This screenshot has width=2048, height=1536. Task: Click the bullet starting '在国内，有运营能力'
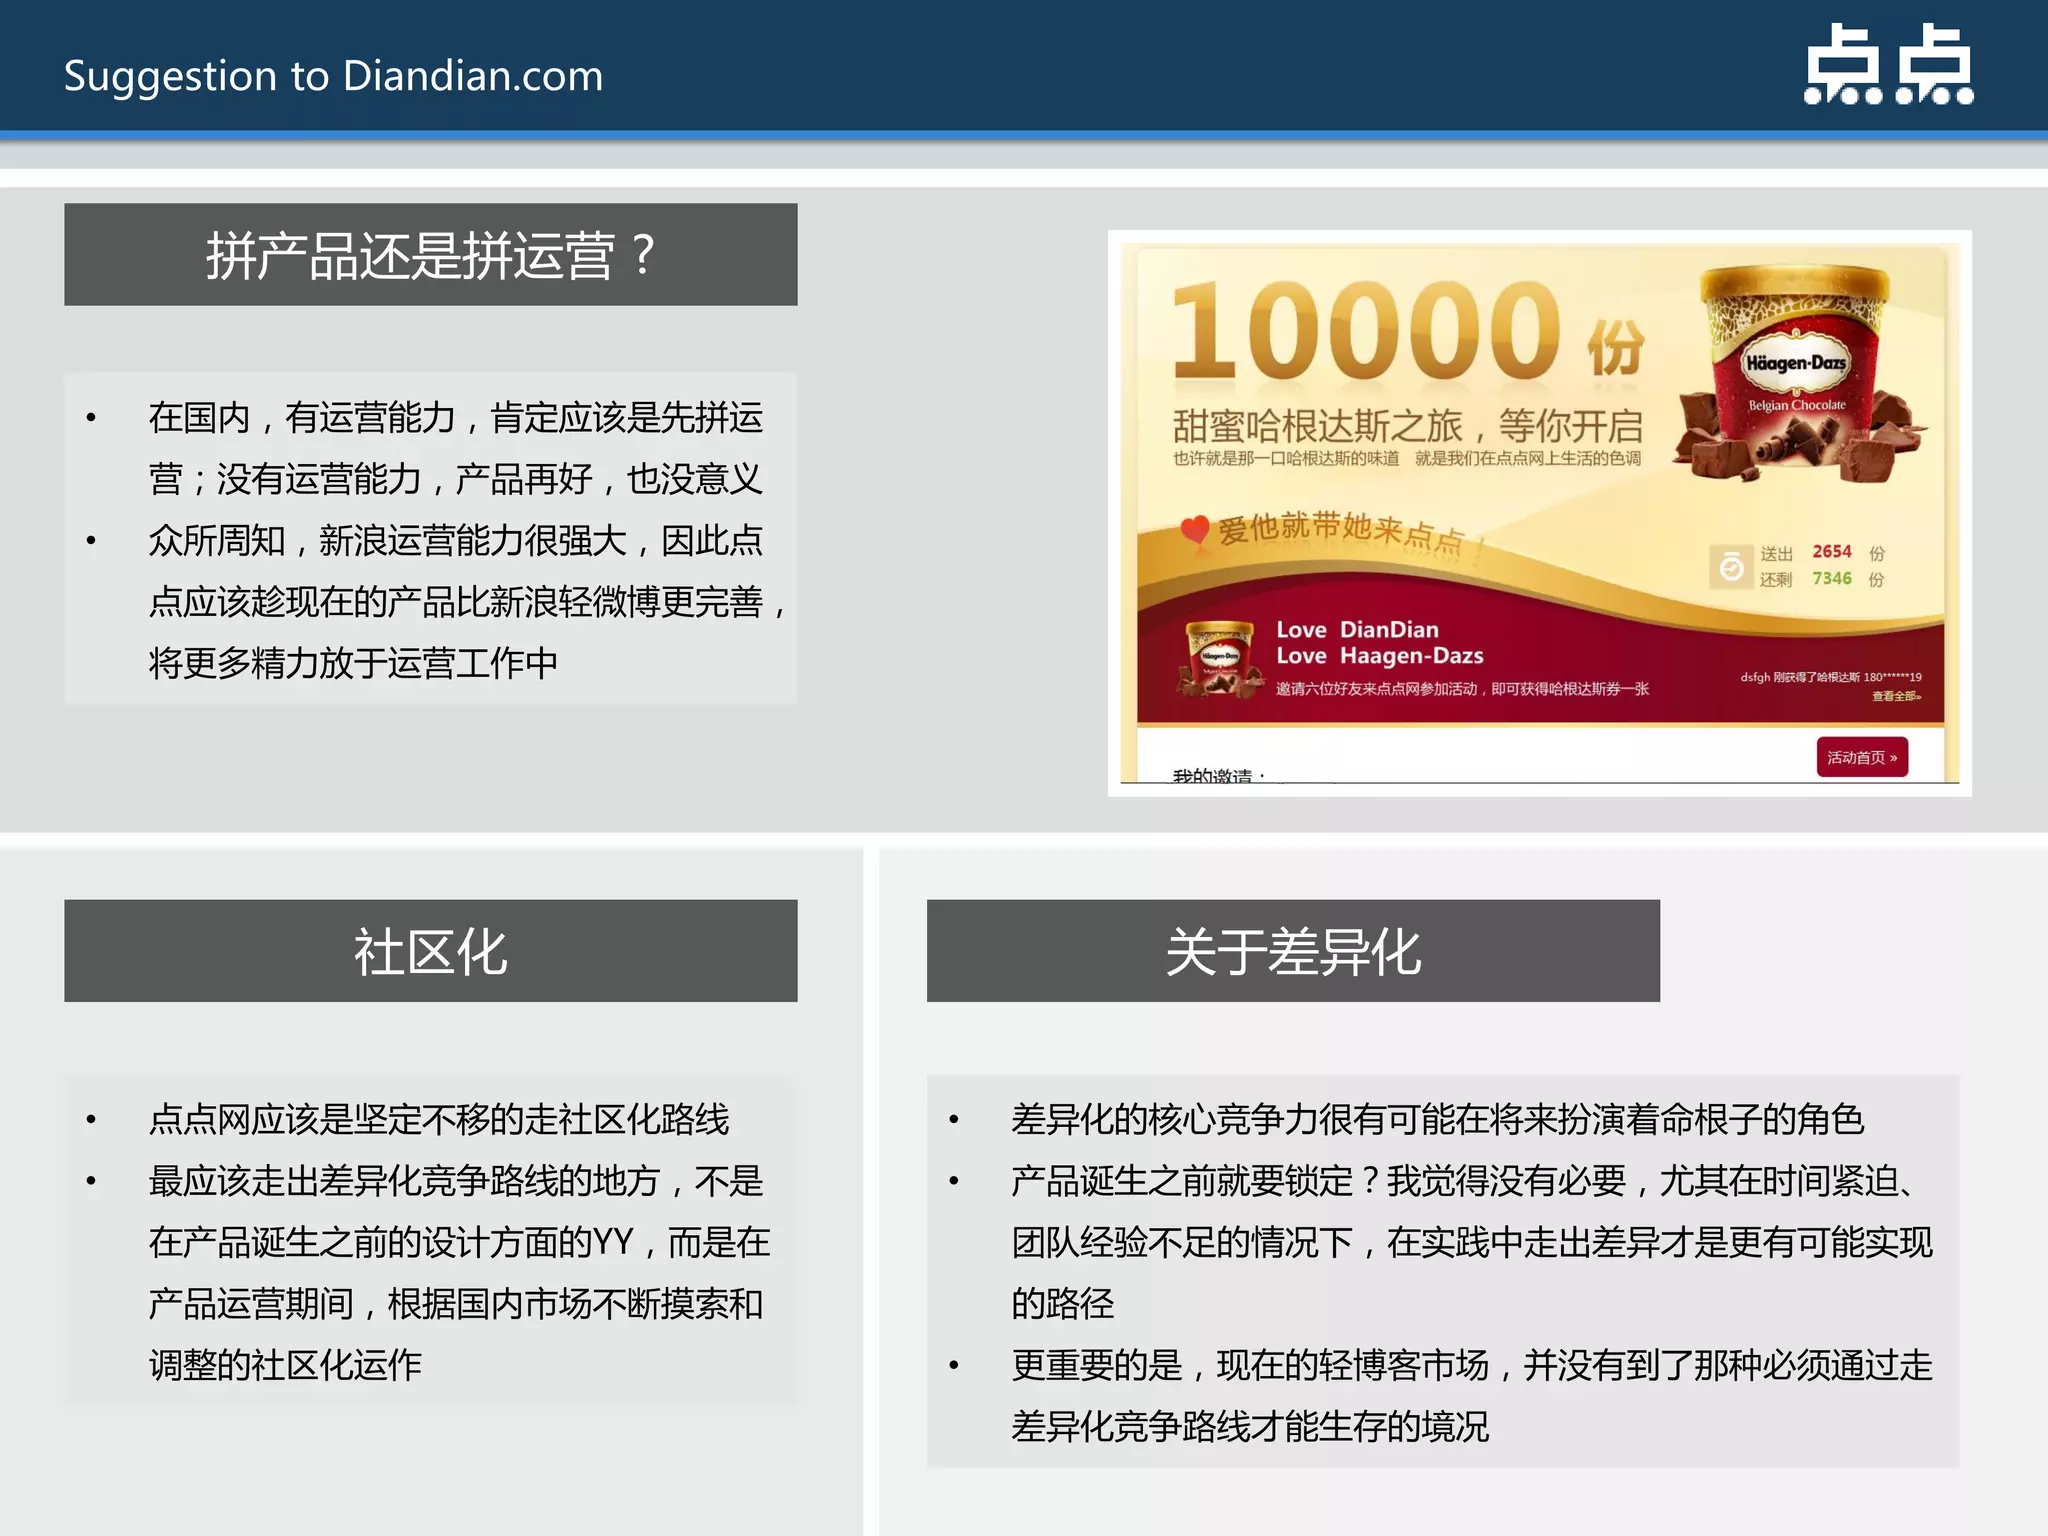(456, 448)
